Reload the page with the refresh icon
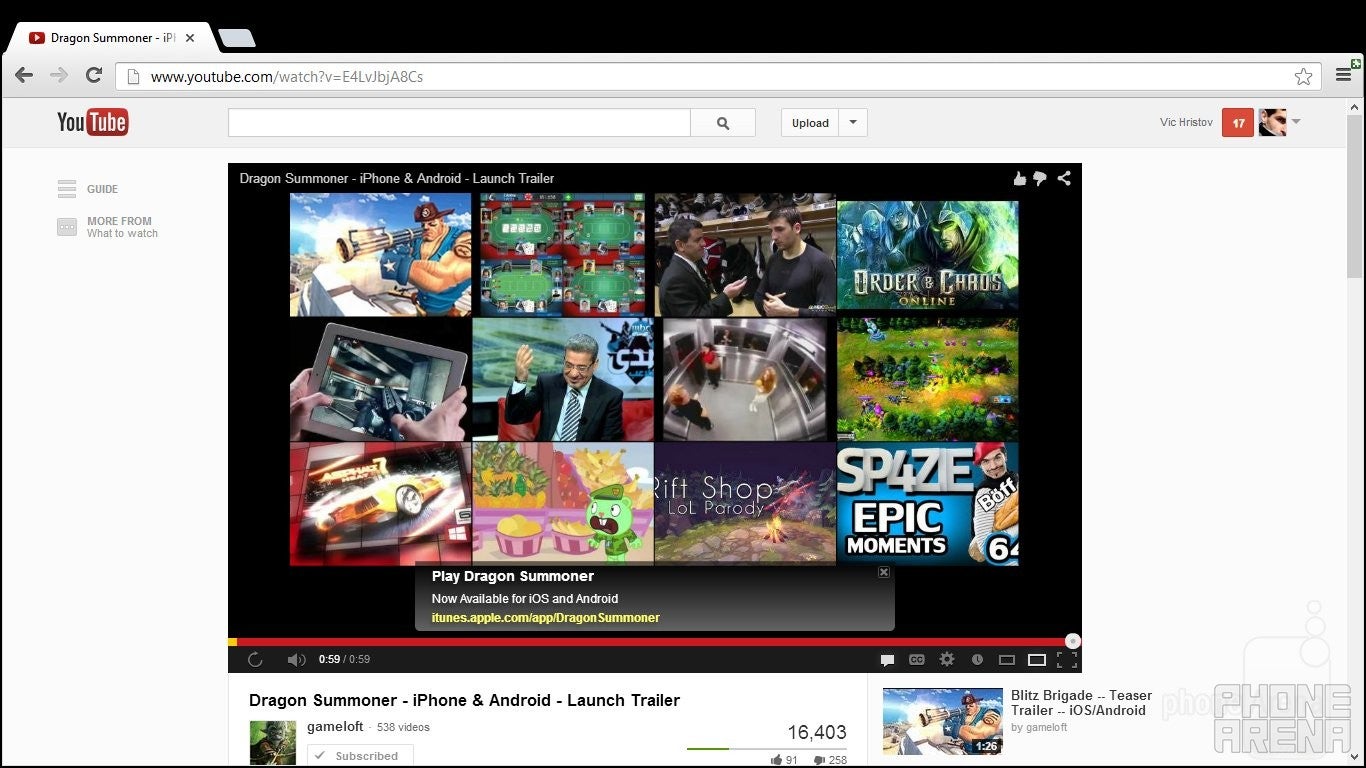This screenshot has width=1366, height=768. click(94, 76)
